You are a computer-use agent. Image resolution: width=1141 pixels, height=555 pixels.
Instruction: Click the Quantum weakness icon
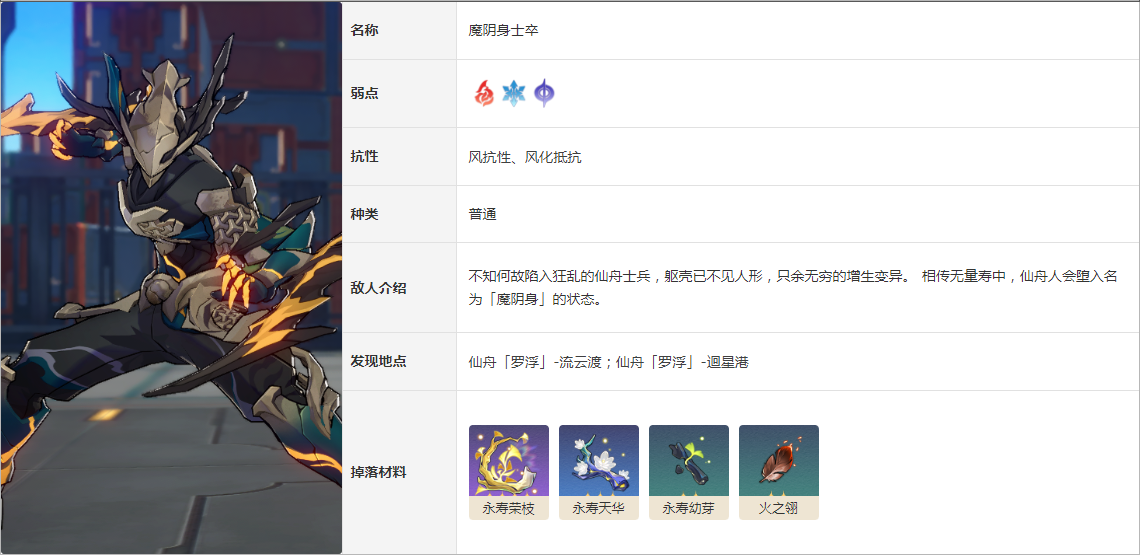544,94
